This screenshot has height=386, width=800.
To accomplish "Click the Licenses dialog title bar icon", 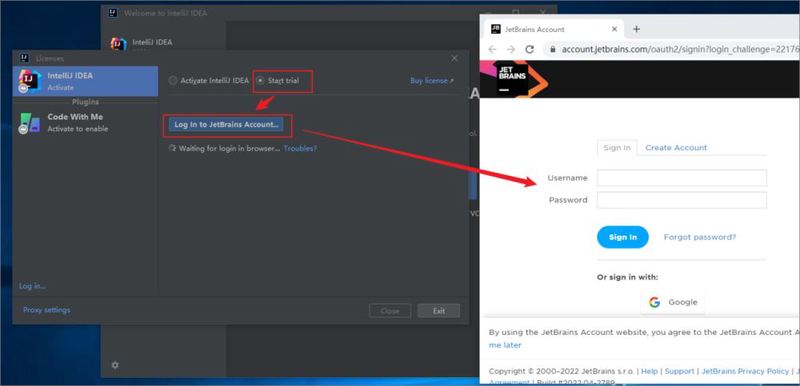I will point(23,58).
